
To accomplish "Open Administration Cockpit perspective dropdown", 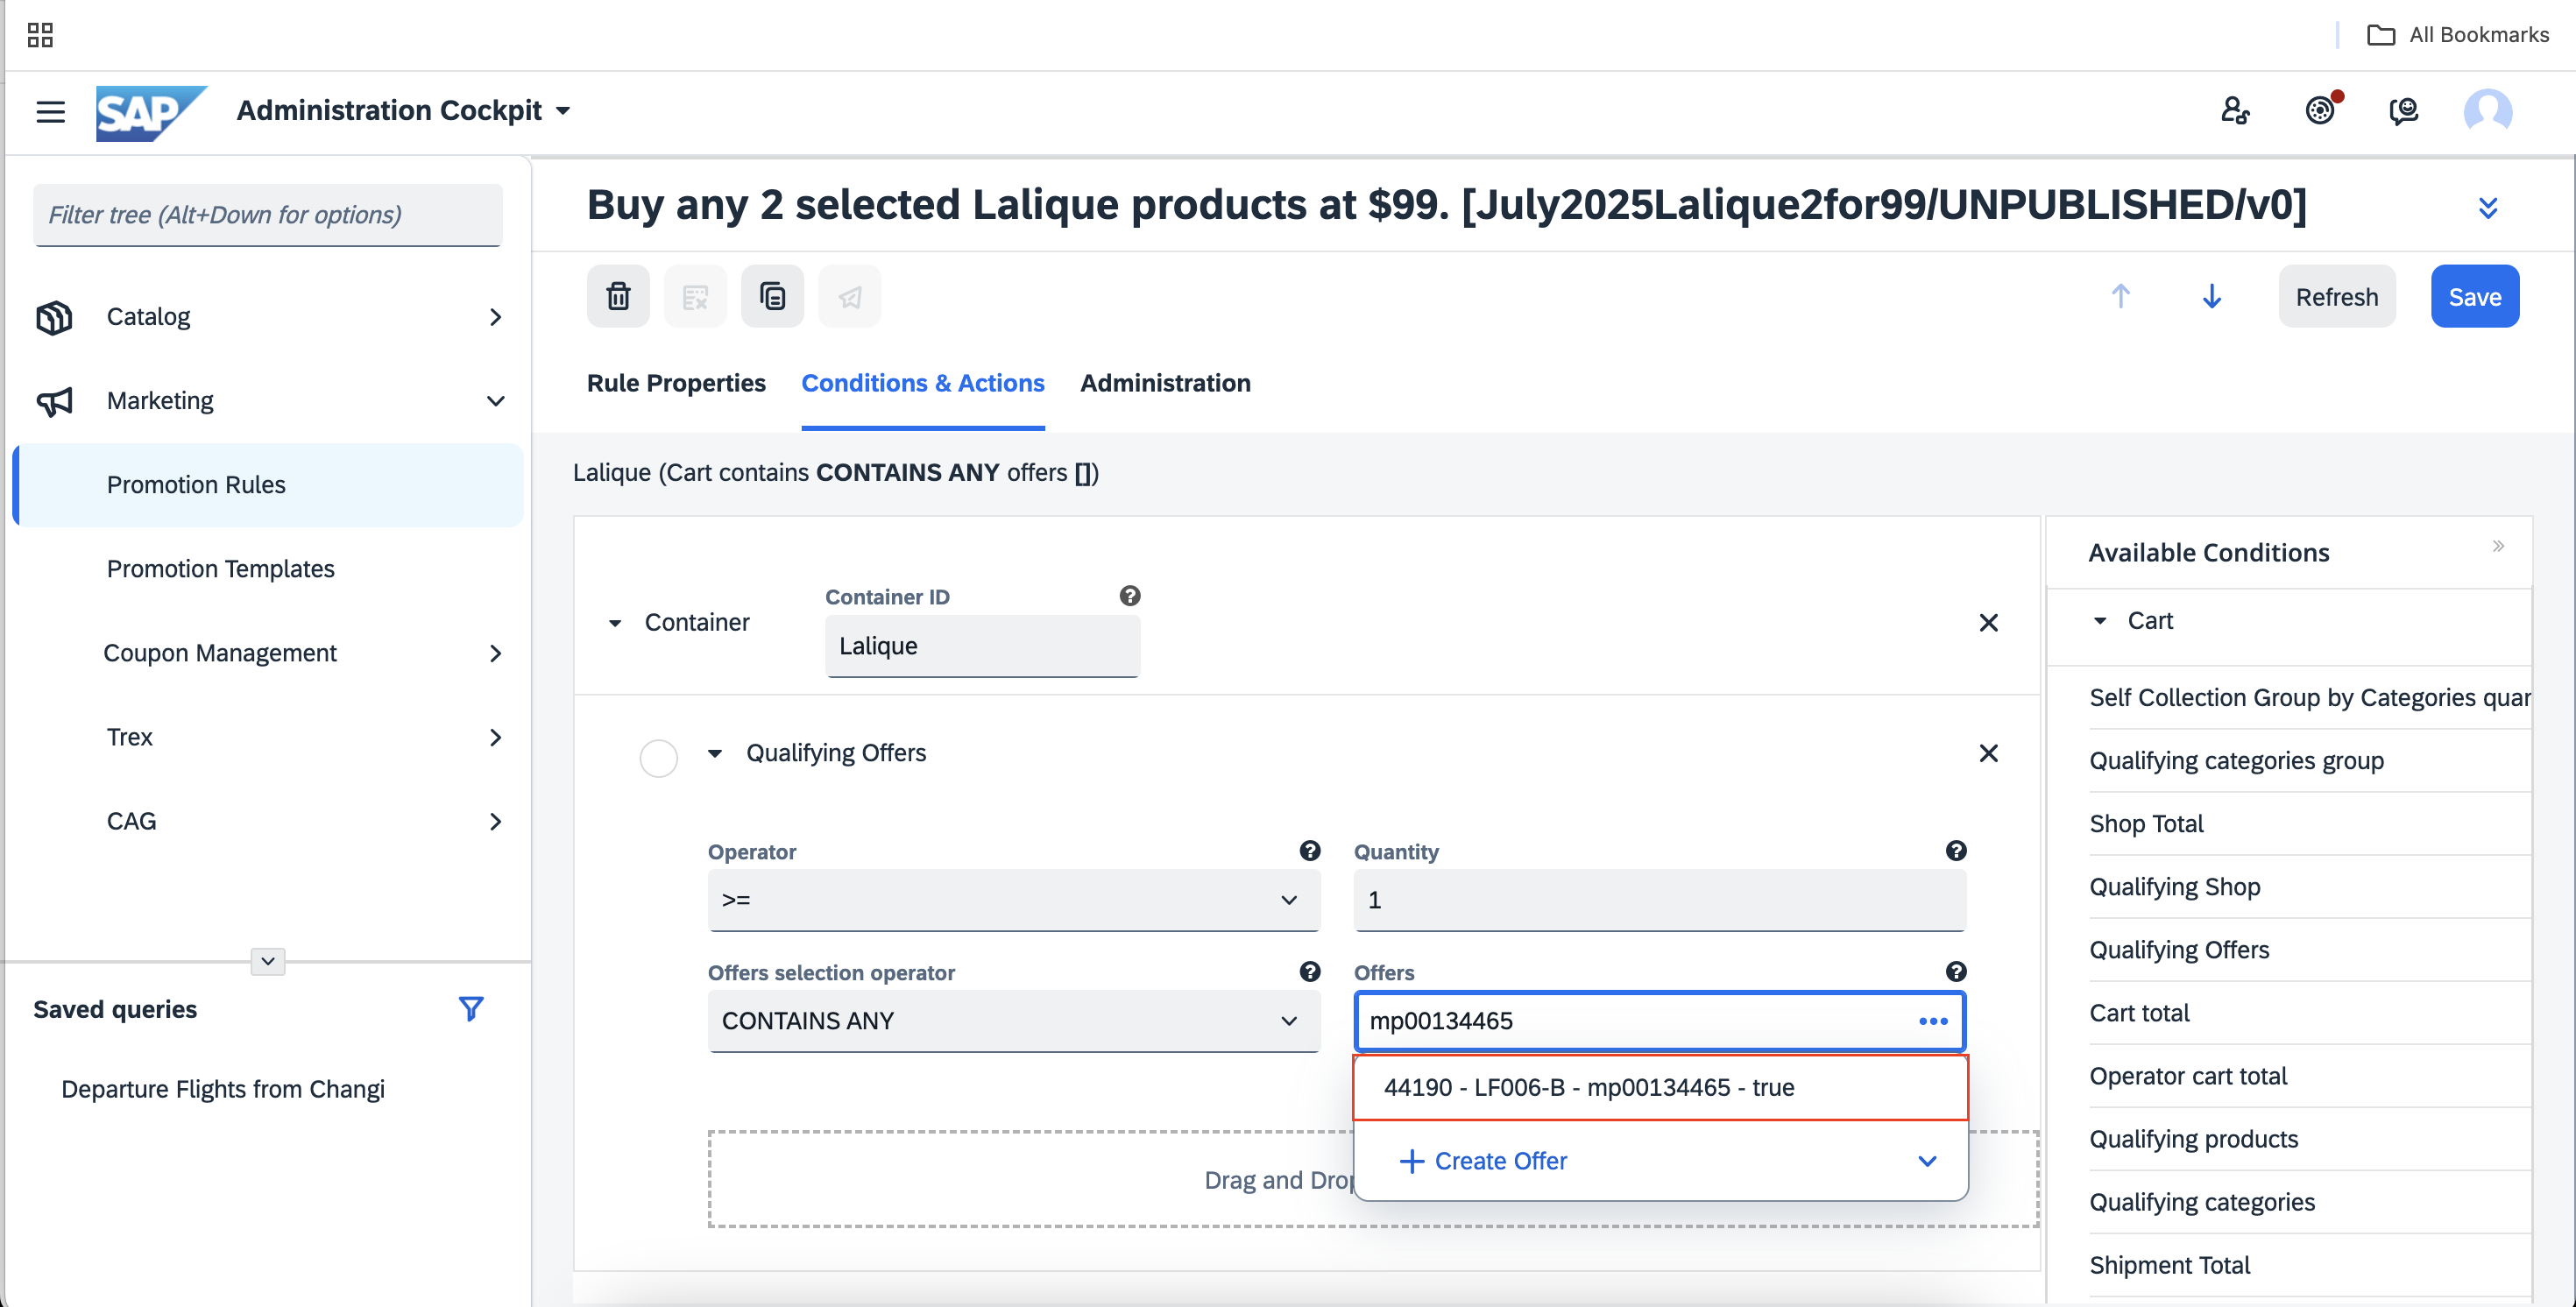I will (x=562, y=111).
